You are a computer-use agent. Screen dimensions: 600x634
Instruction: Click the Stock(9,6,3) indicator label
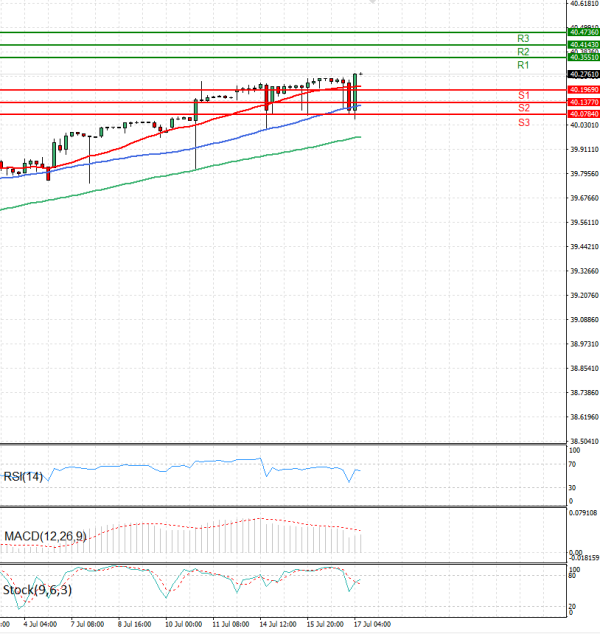coord(37,590)
